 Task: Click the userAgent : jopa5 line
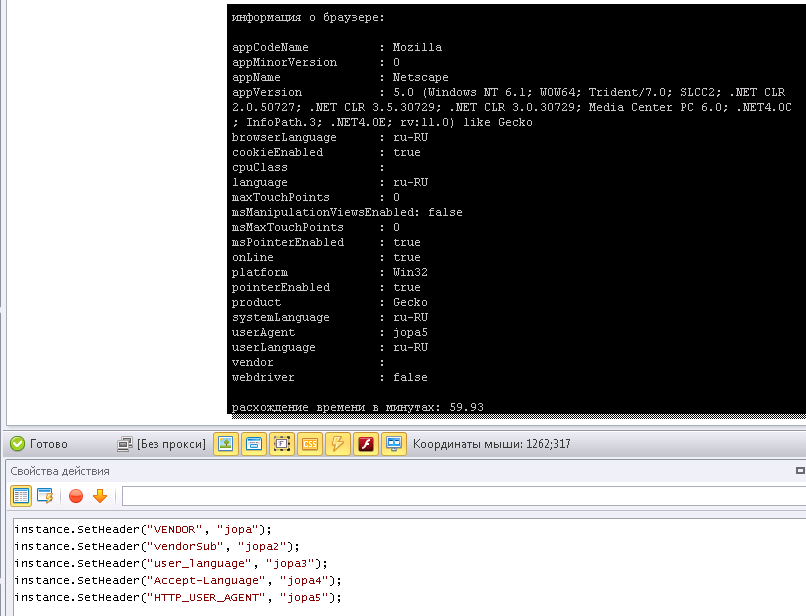(x=329, y=332)
